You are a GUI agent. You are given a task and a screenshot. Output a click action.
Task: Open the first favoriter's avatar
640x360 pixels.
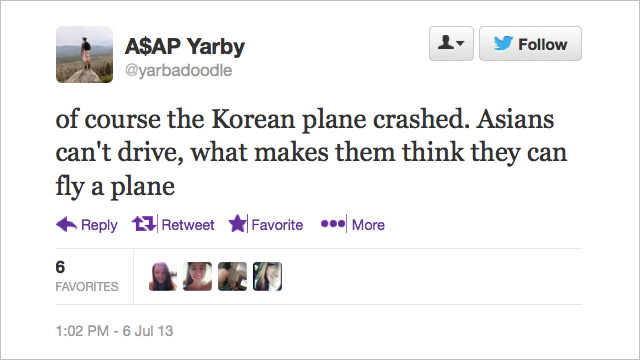click(x=162, y=276)
